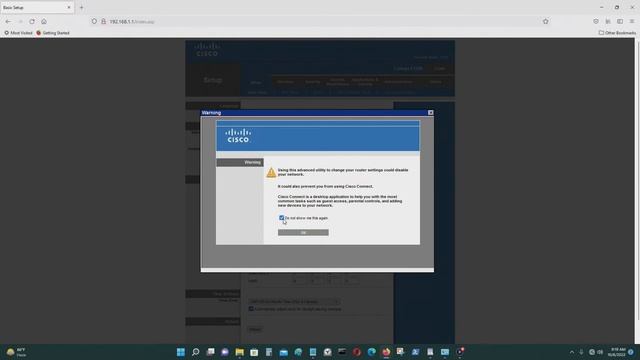Click the padlock site info icon
The height and width of the screenshot is (360, 640).
point(103,21)
